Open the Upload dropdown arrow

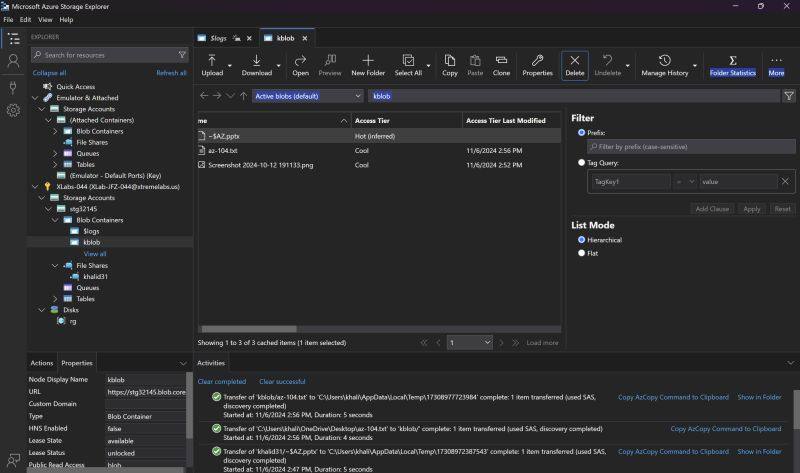point(230,66)
